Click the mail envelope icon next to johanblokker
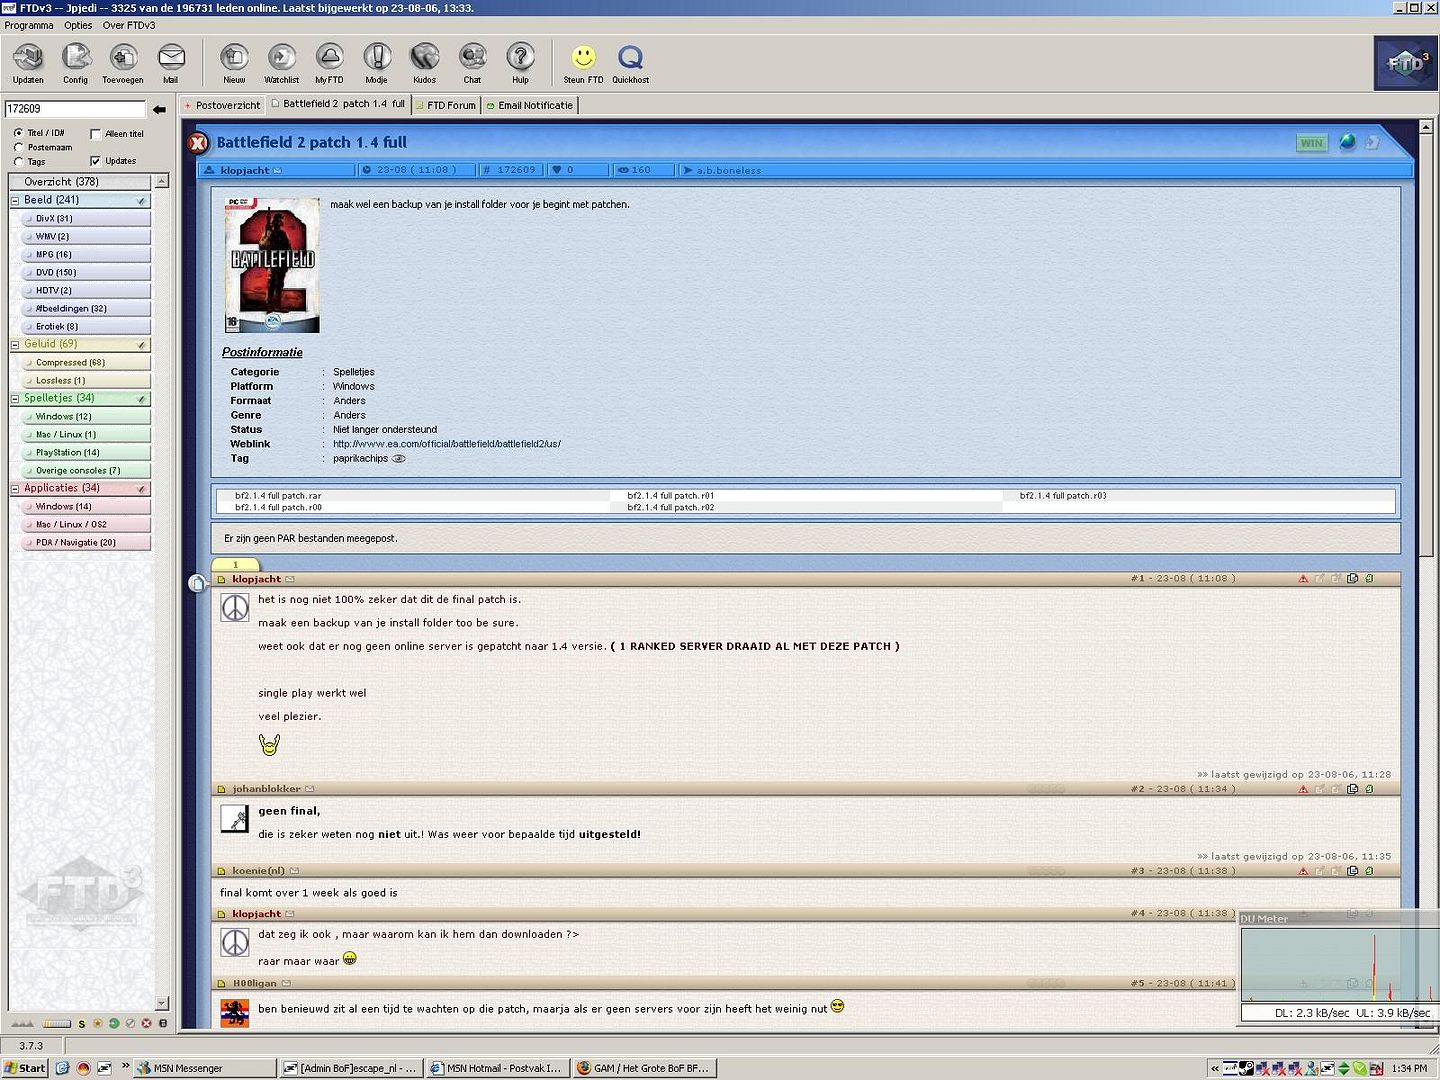Viewport: 1440px width, 1080px height. click(x=310, y=789)
